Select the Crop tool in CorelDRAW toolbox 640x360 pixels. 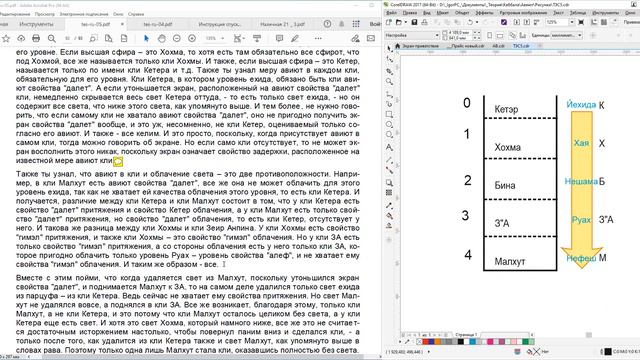click(389, 71)
